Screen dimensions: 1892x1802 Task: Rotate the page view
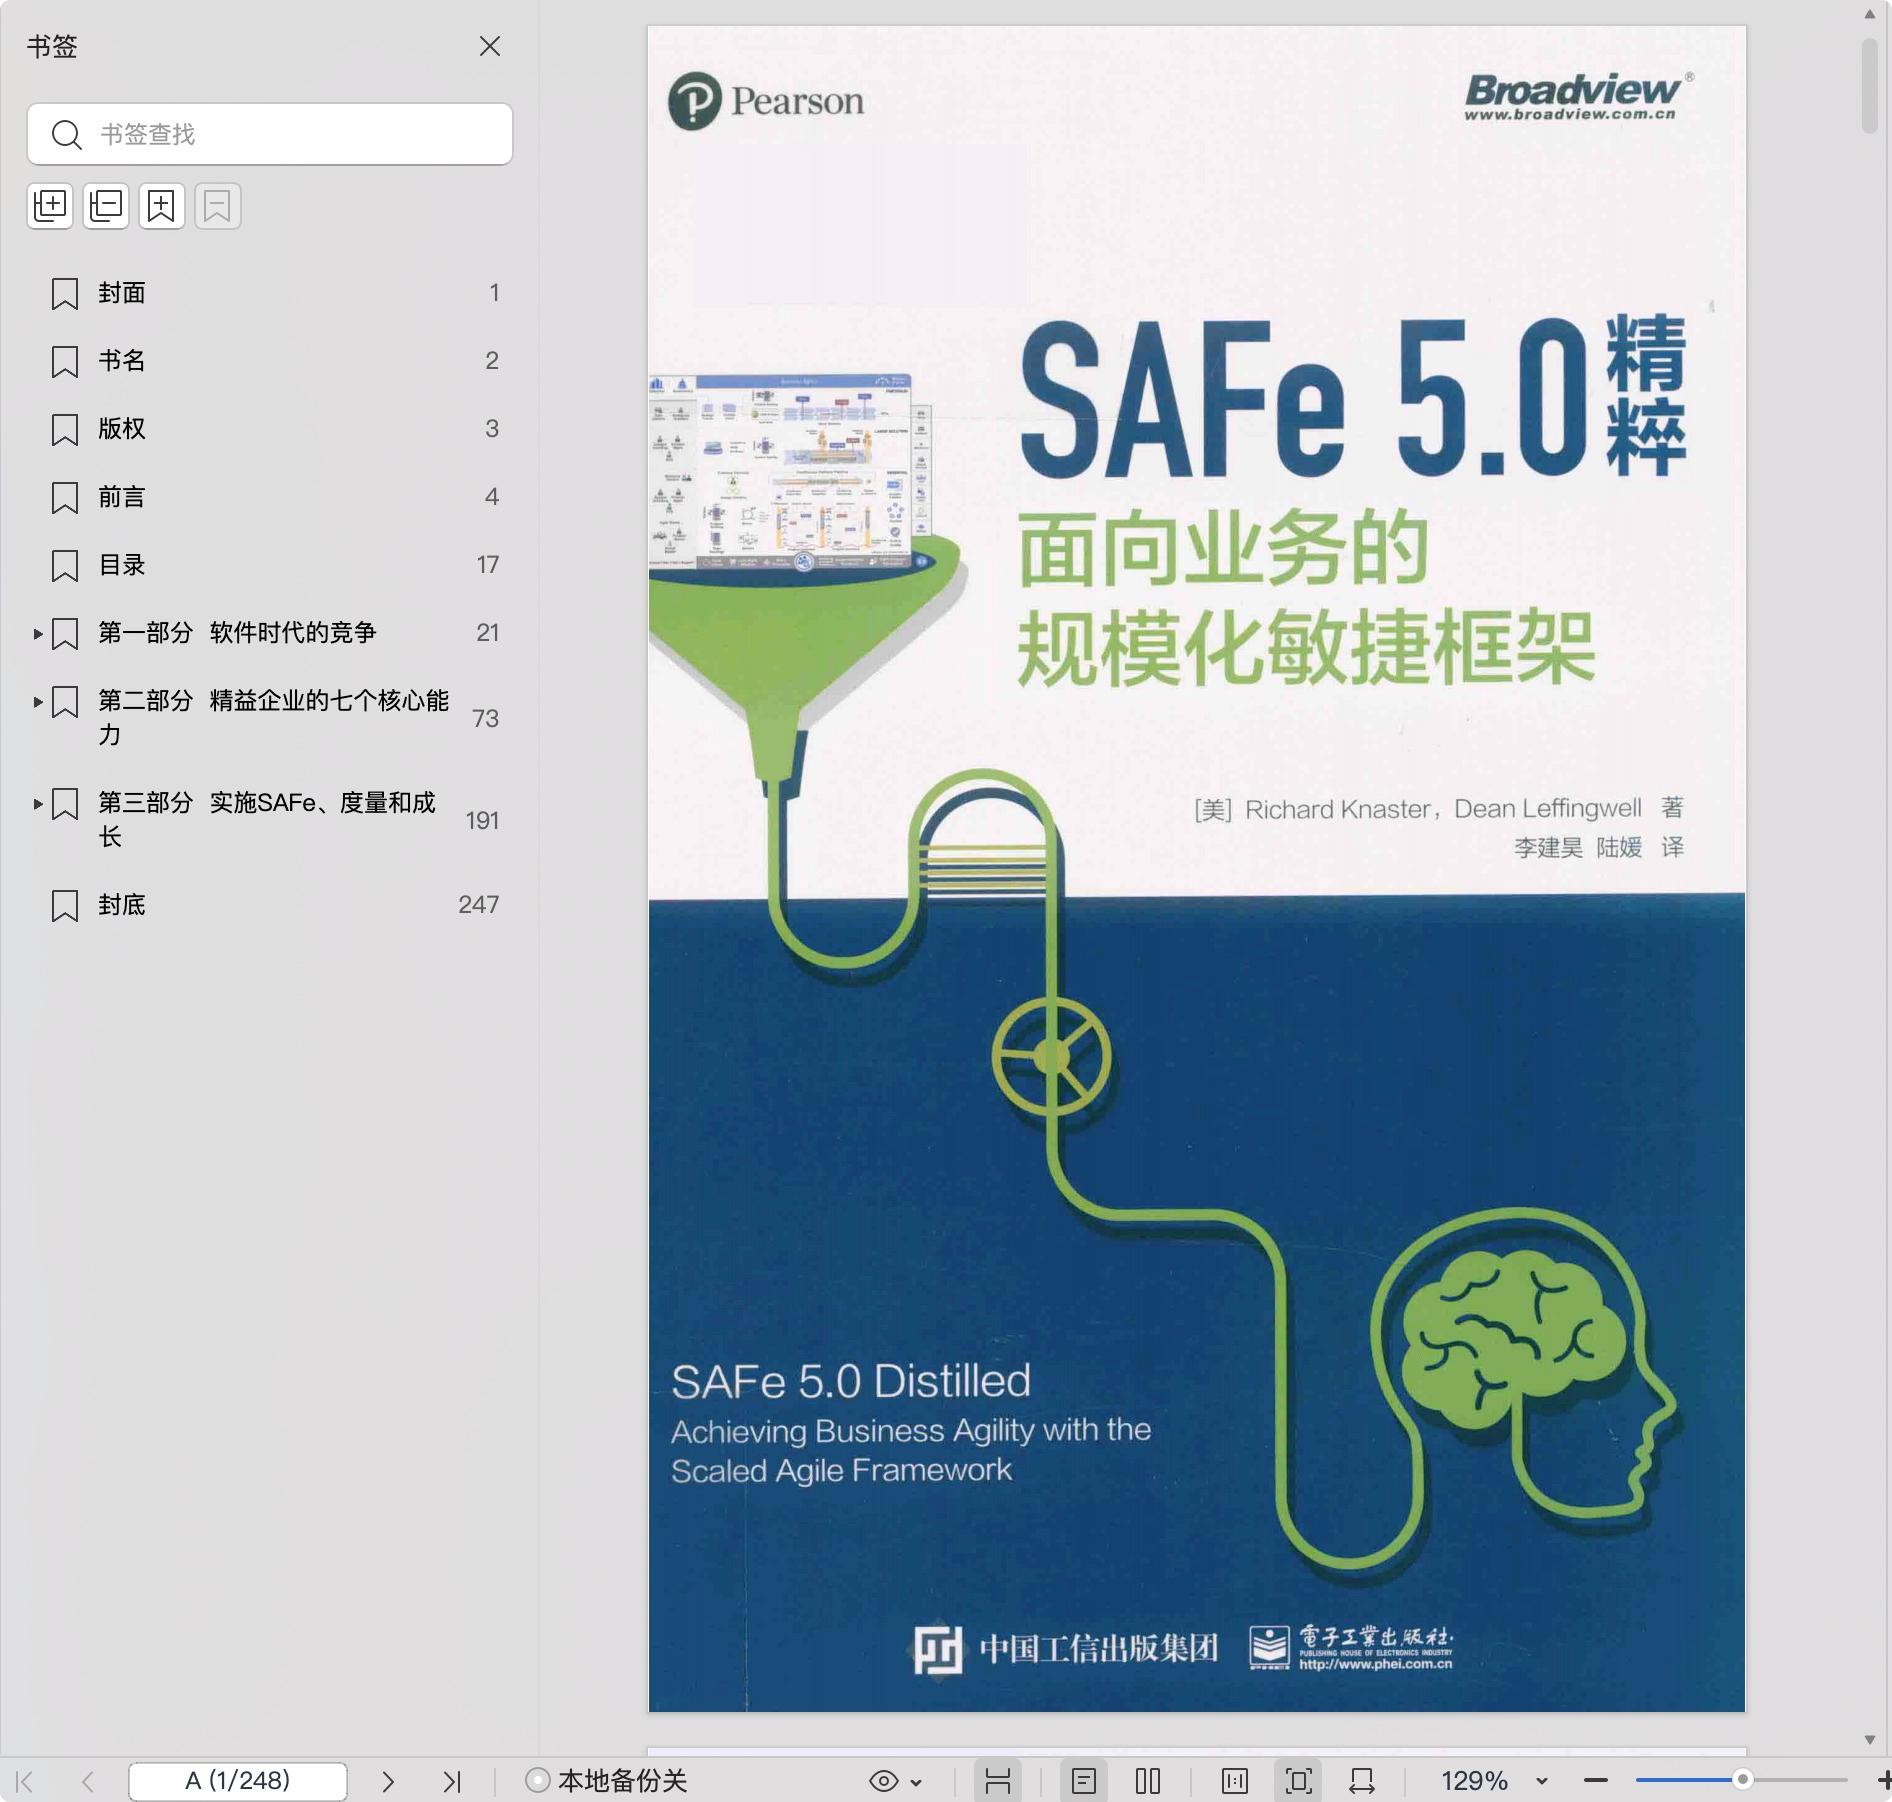point(1362,1781)
